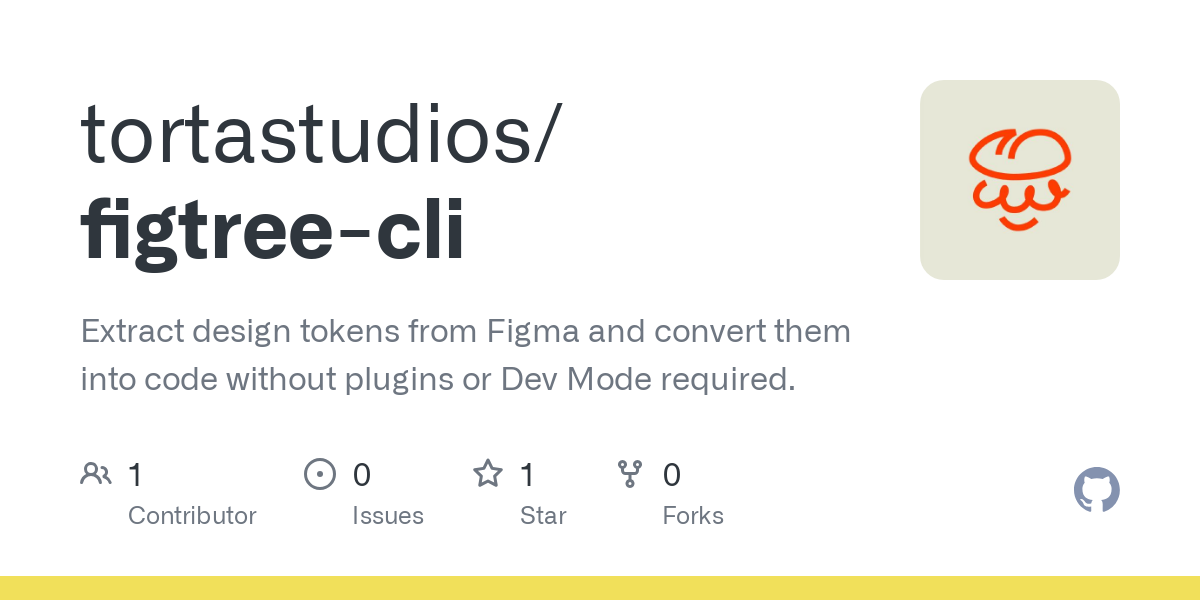The width and height of the screenshot is (1200, 600).
Task: Click the star count number 1
Action: 527,474
